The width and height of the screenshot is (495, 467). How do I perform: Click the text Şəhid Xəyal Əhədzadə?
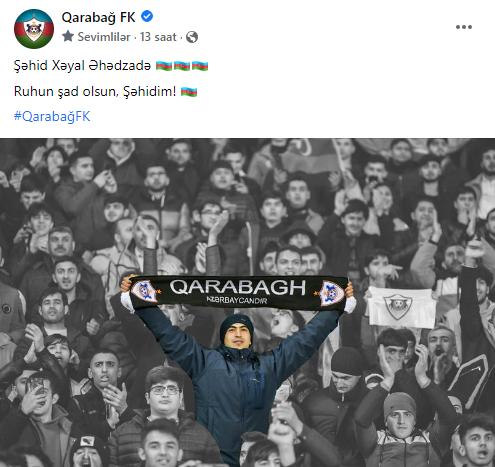(x=82, y=66)
